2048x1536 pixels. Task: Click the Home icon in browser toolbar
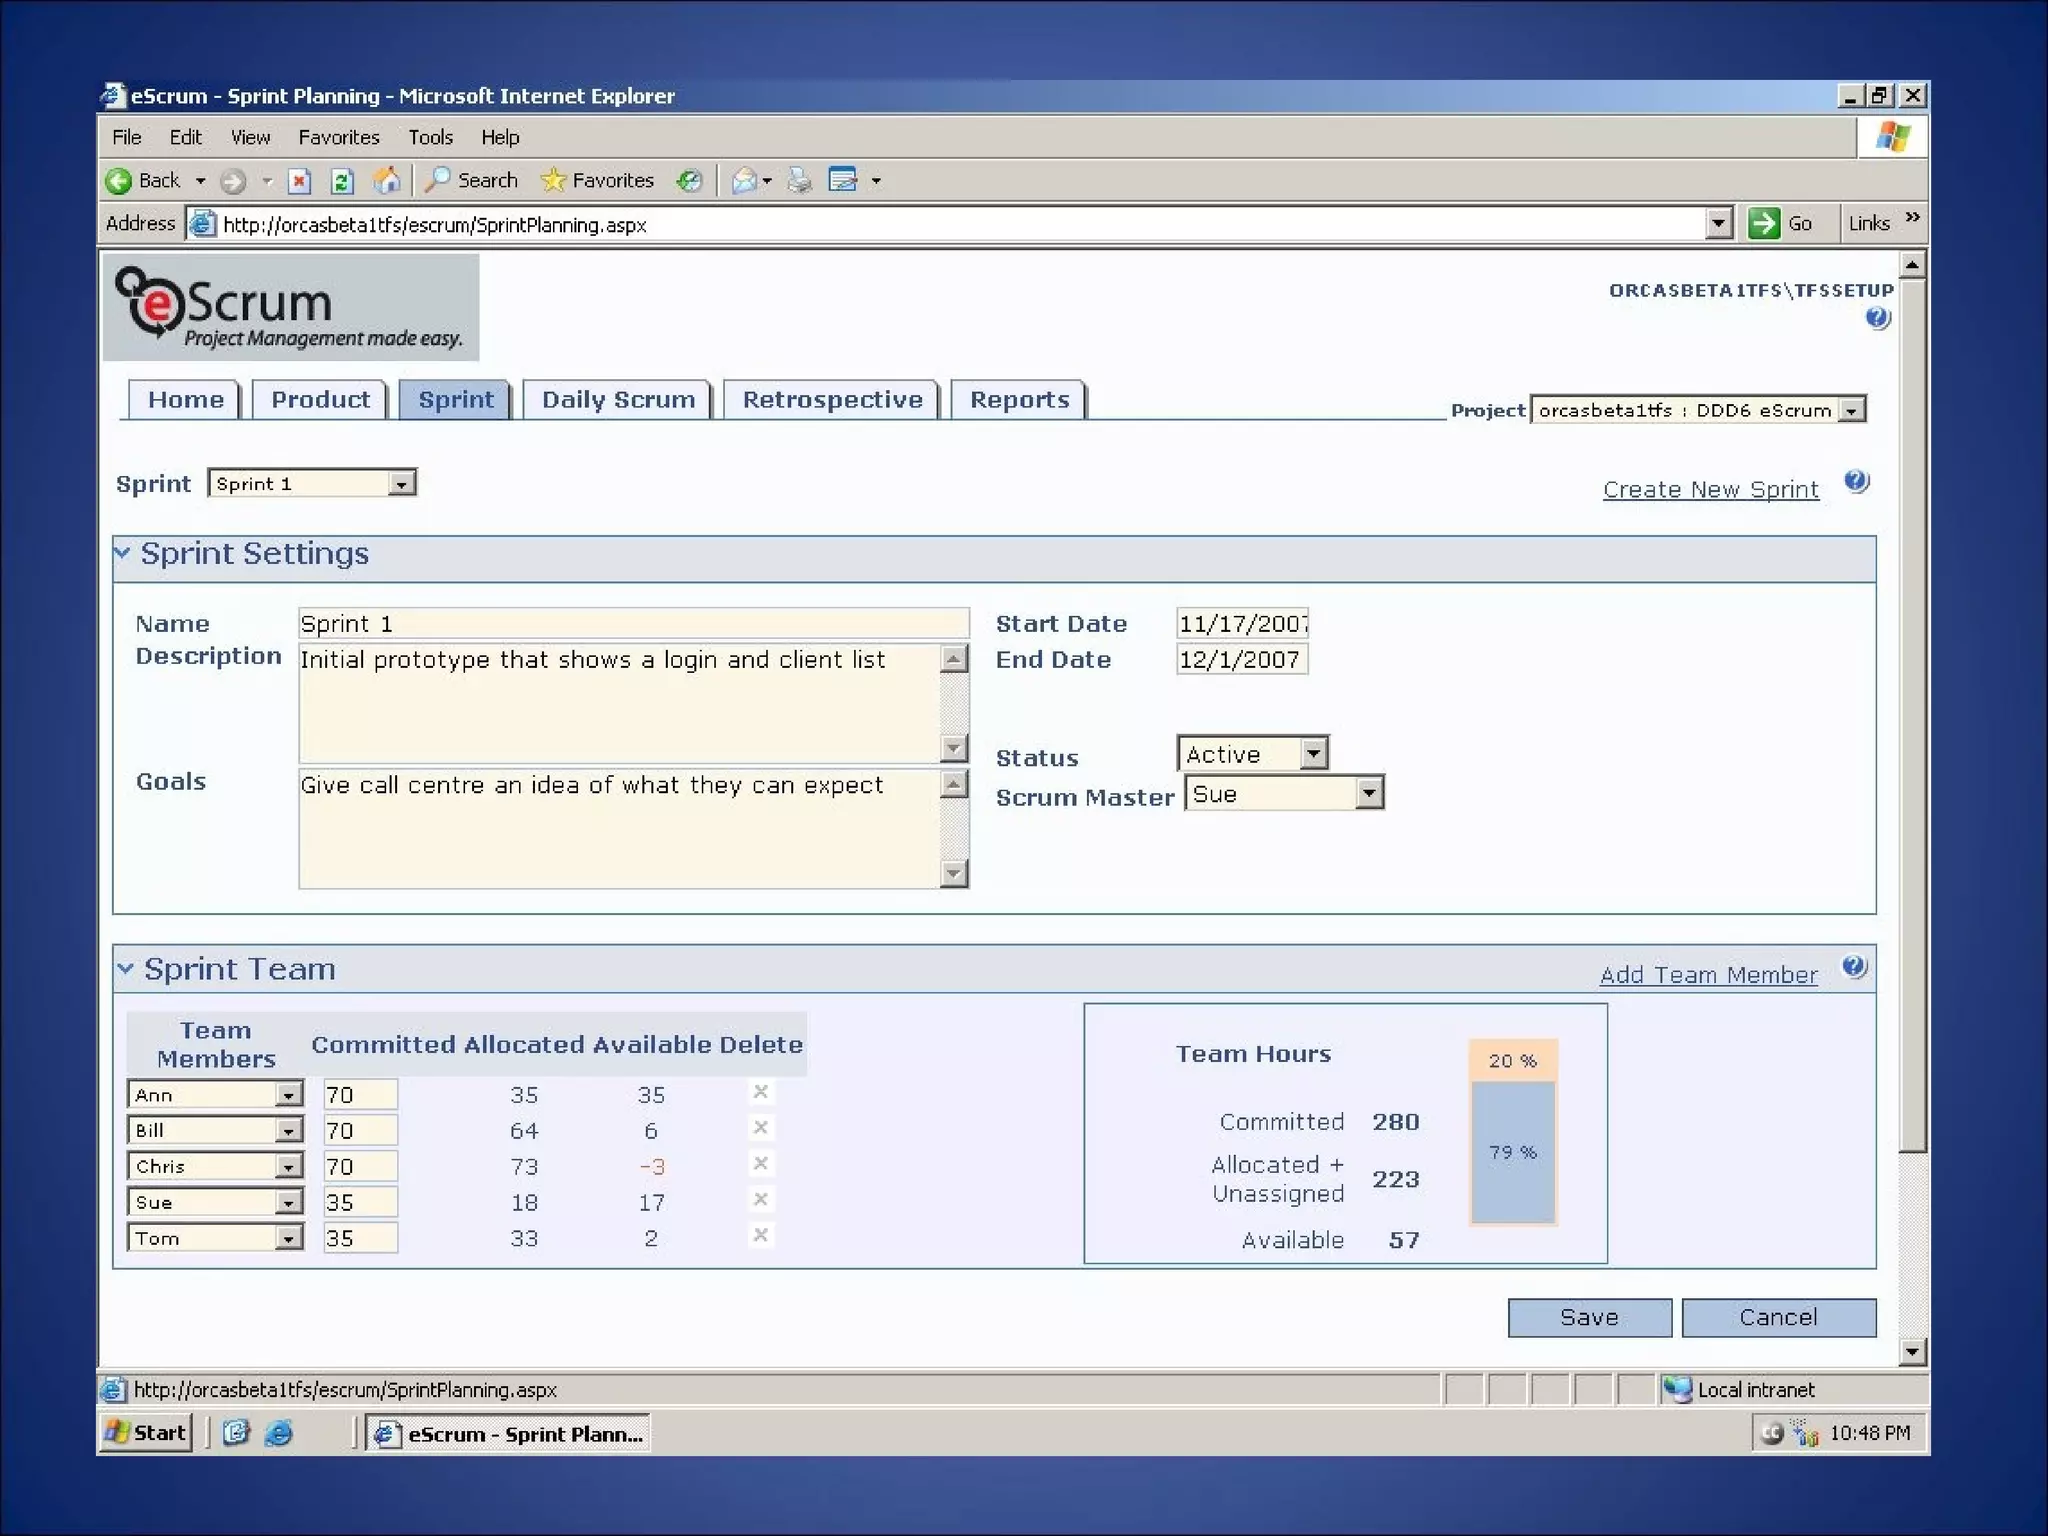tap(387, 180)
